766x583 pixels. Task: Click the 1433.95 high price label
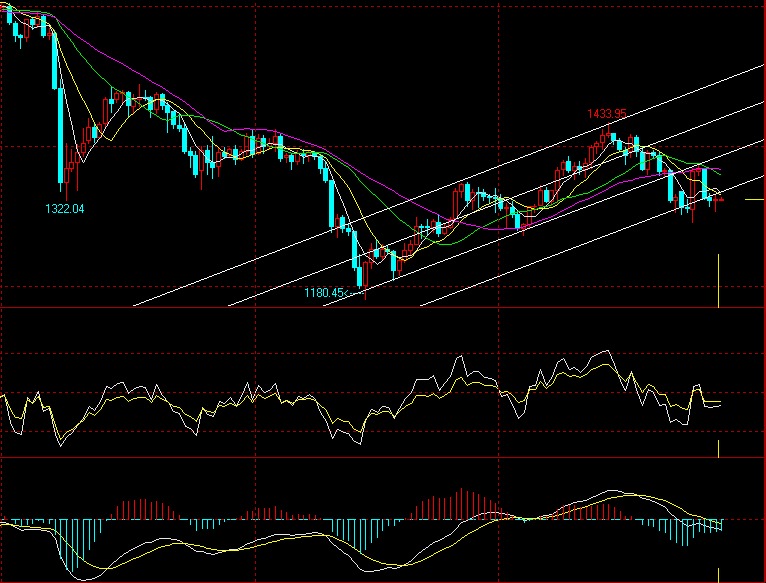607,114
